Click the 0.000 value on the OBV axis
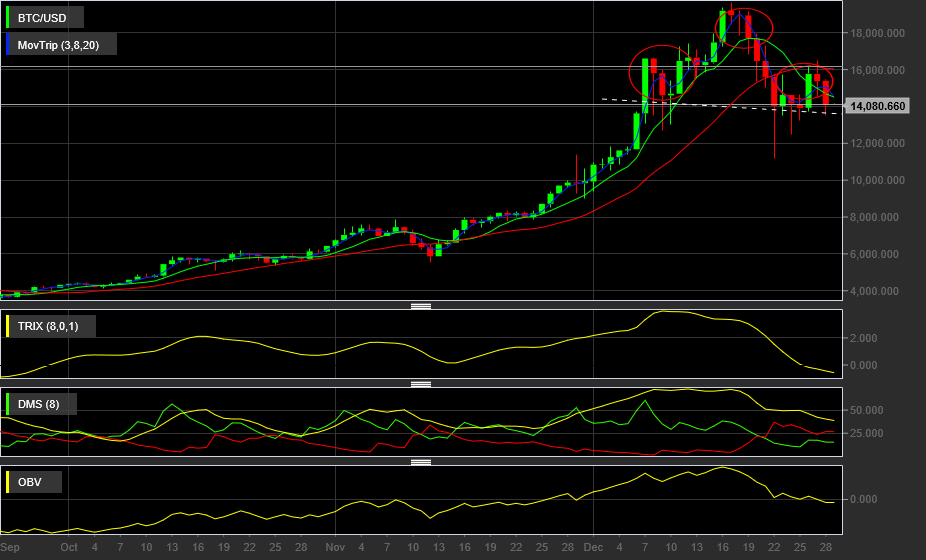 [863, 499]
